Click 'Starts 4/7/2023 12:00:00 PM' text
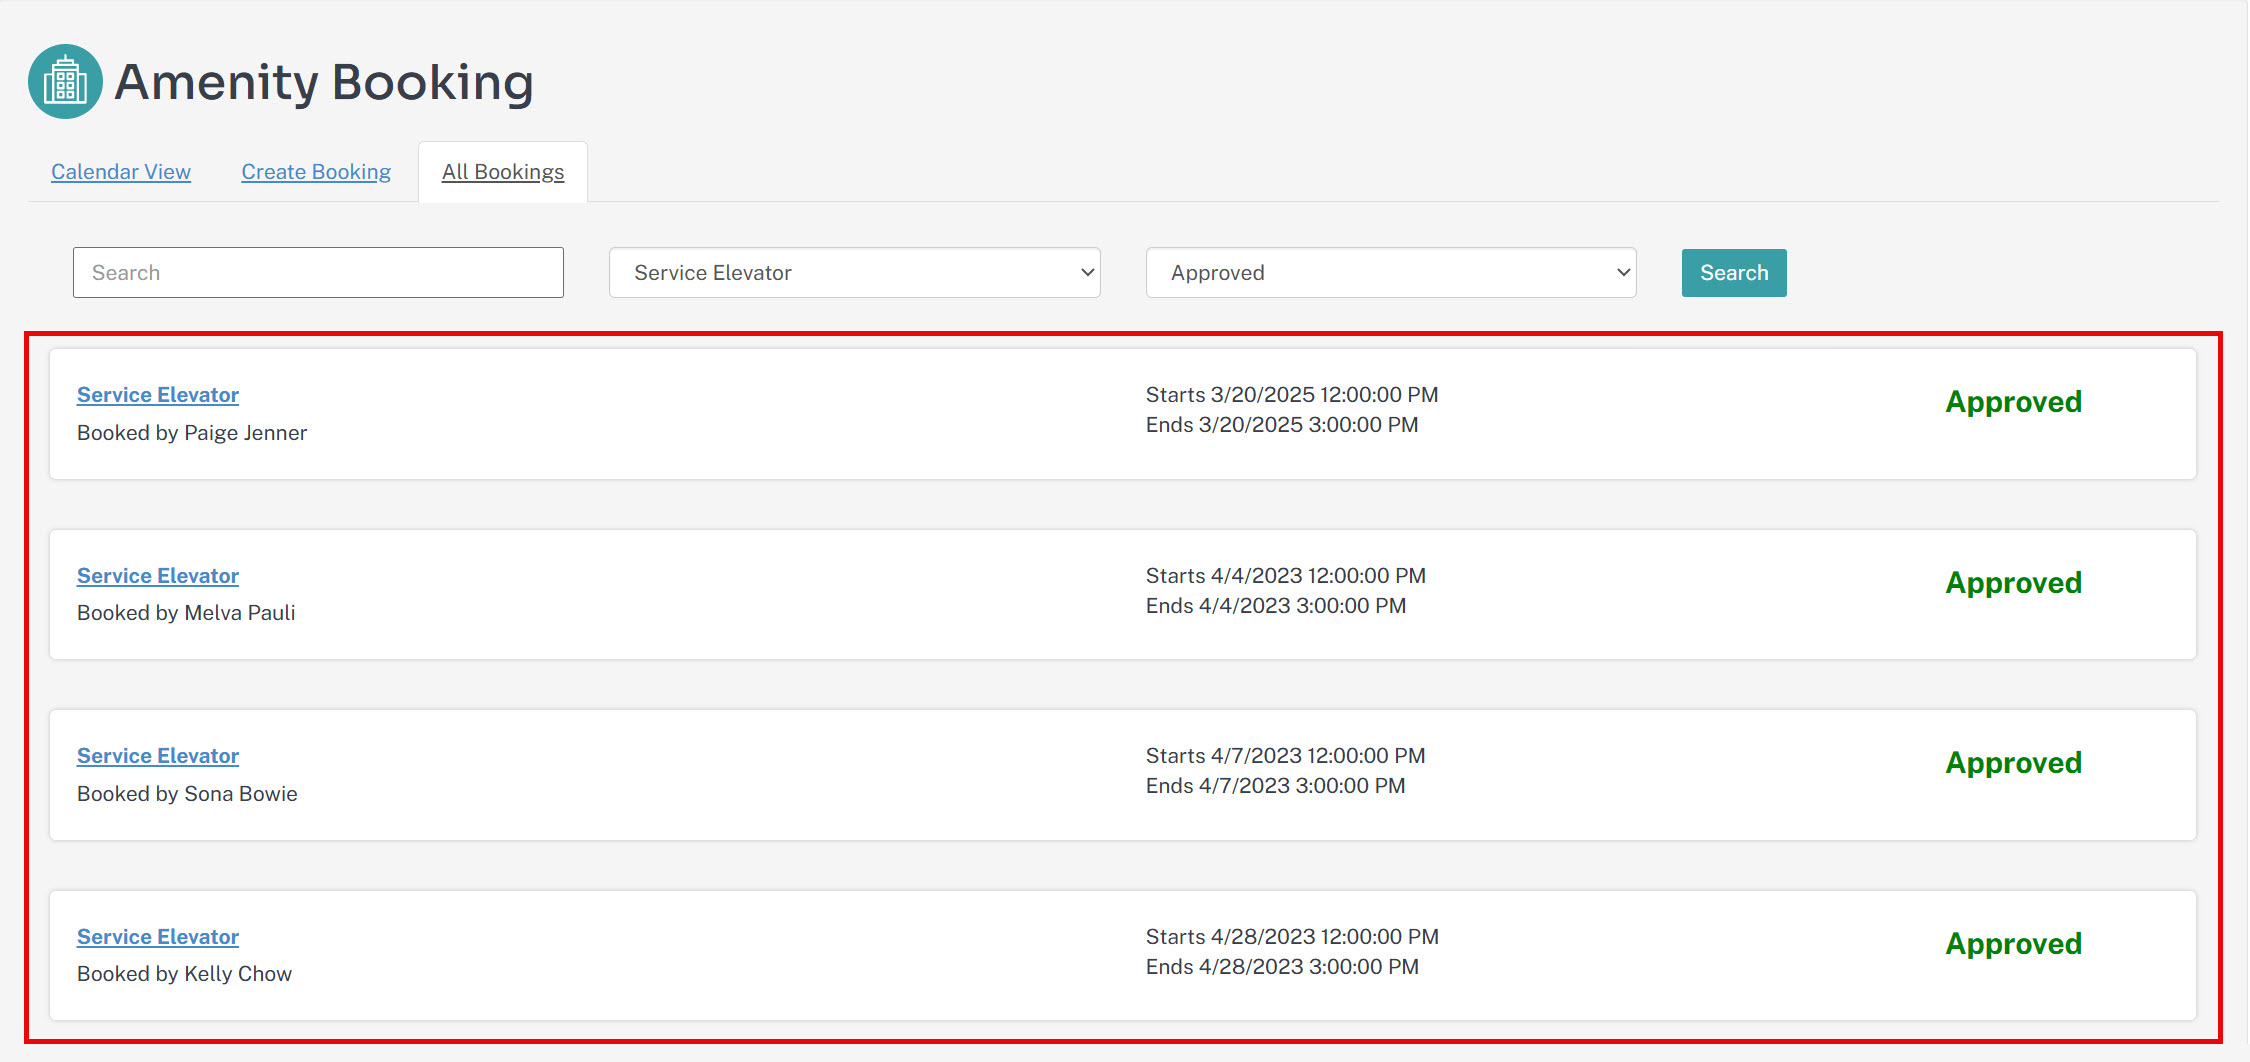Screen dimensions: 2250x1062 [x=1286, y=756]
